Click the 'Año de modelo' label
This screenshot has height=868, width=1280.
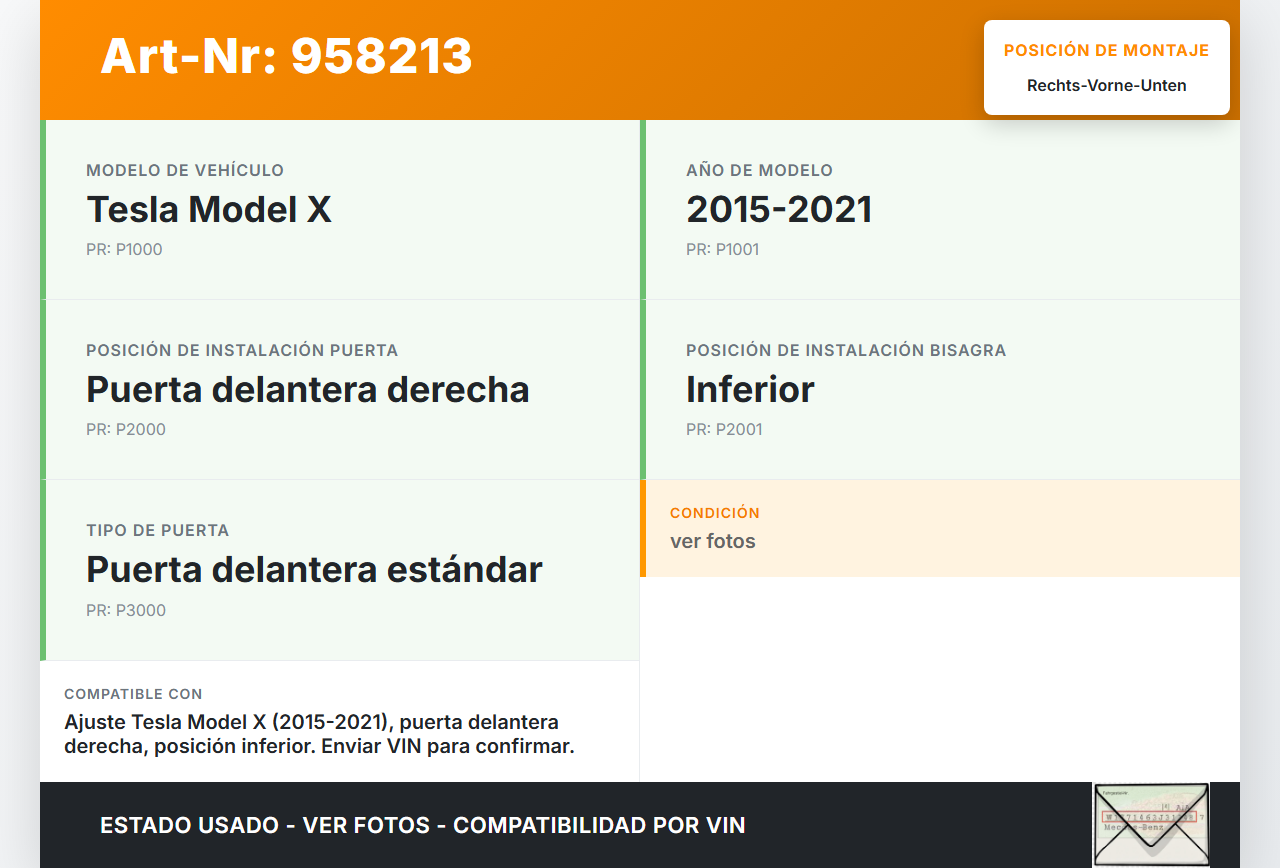tap(759, 170)
